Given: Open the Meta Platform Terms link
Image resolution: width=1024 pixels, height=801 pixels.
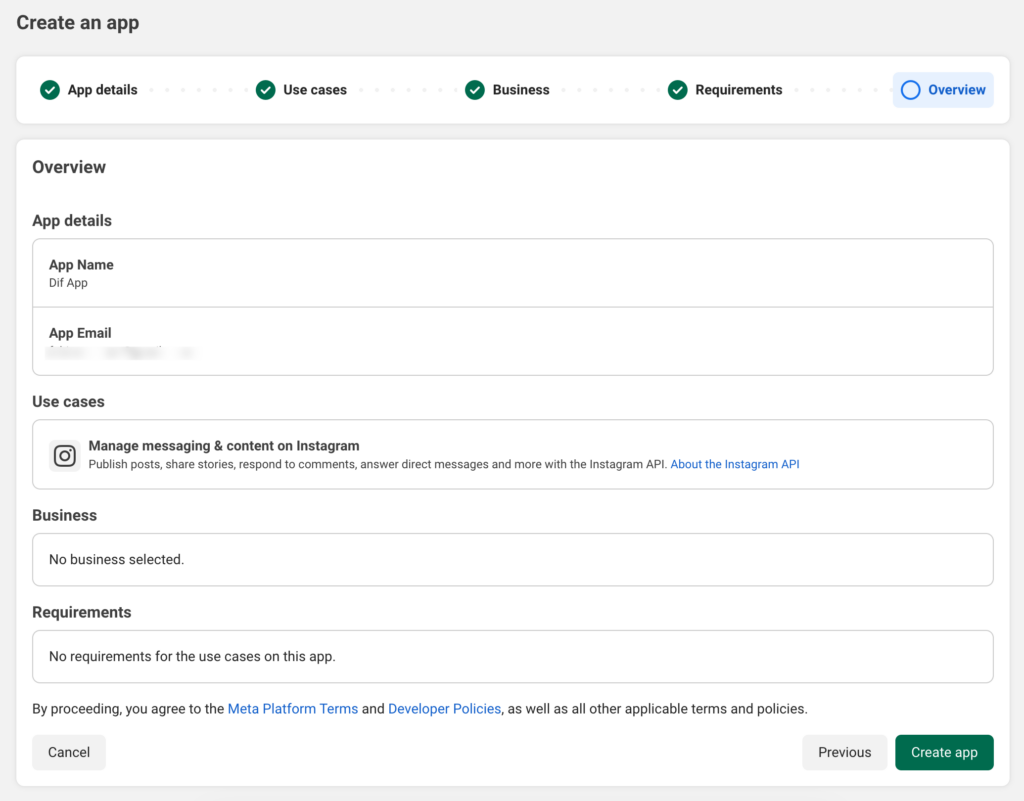Looking at the screenshot, I should click(x=293, y=709).
